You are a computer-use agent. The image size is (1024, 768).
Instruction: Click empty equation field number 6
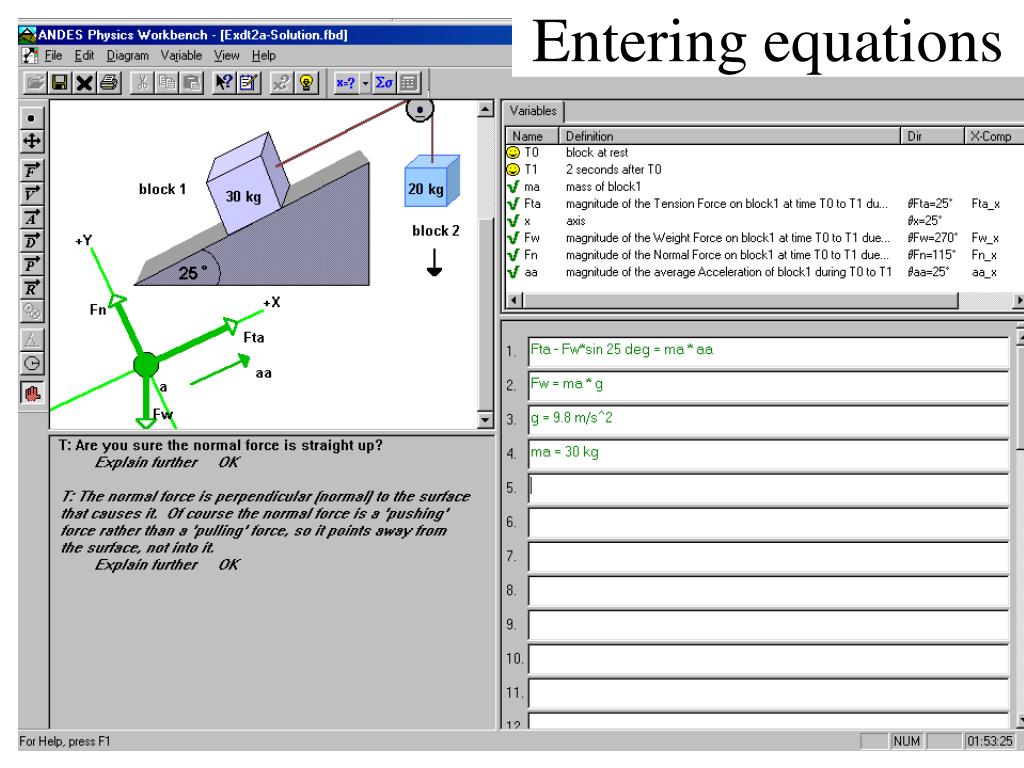tap(769, 521)
